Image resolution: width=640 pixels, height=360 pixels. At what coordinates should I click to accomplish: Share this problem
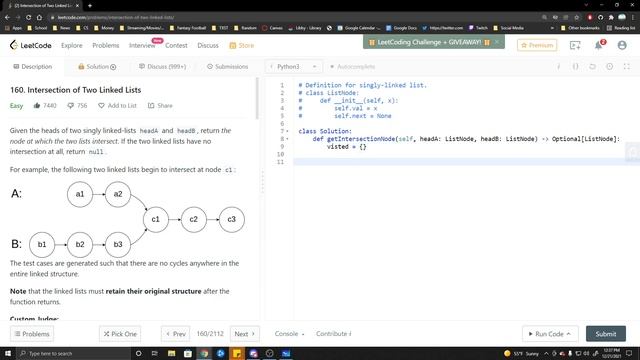click(160, 106)
